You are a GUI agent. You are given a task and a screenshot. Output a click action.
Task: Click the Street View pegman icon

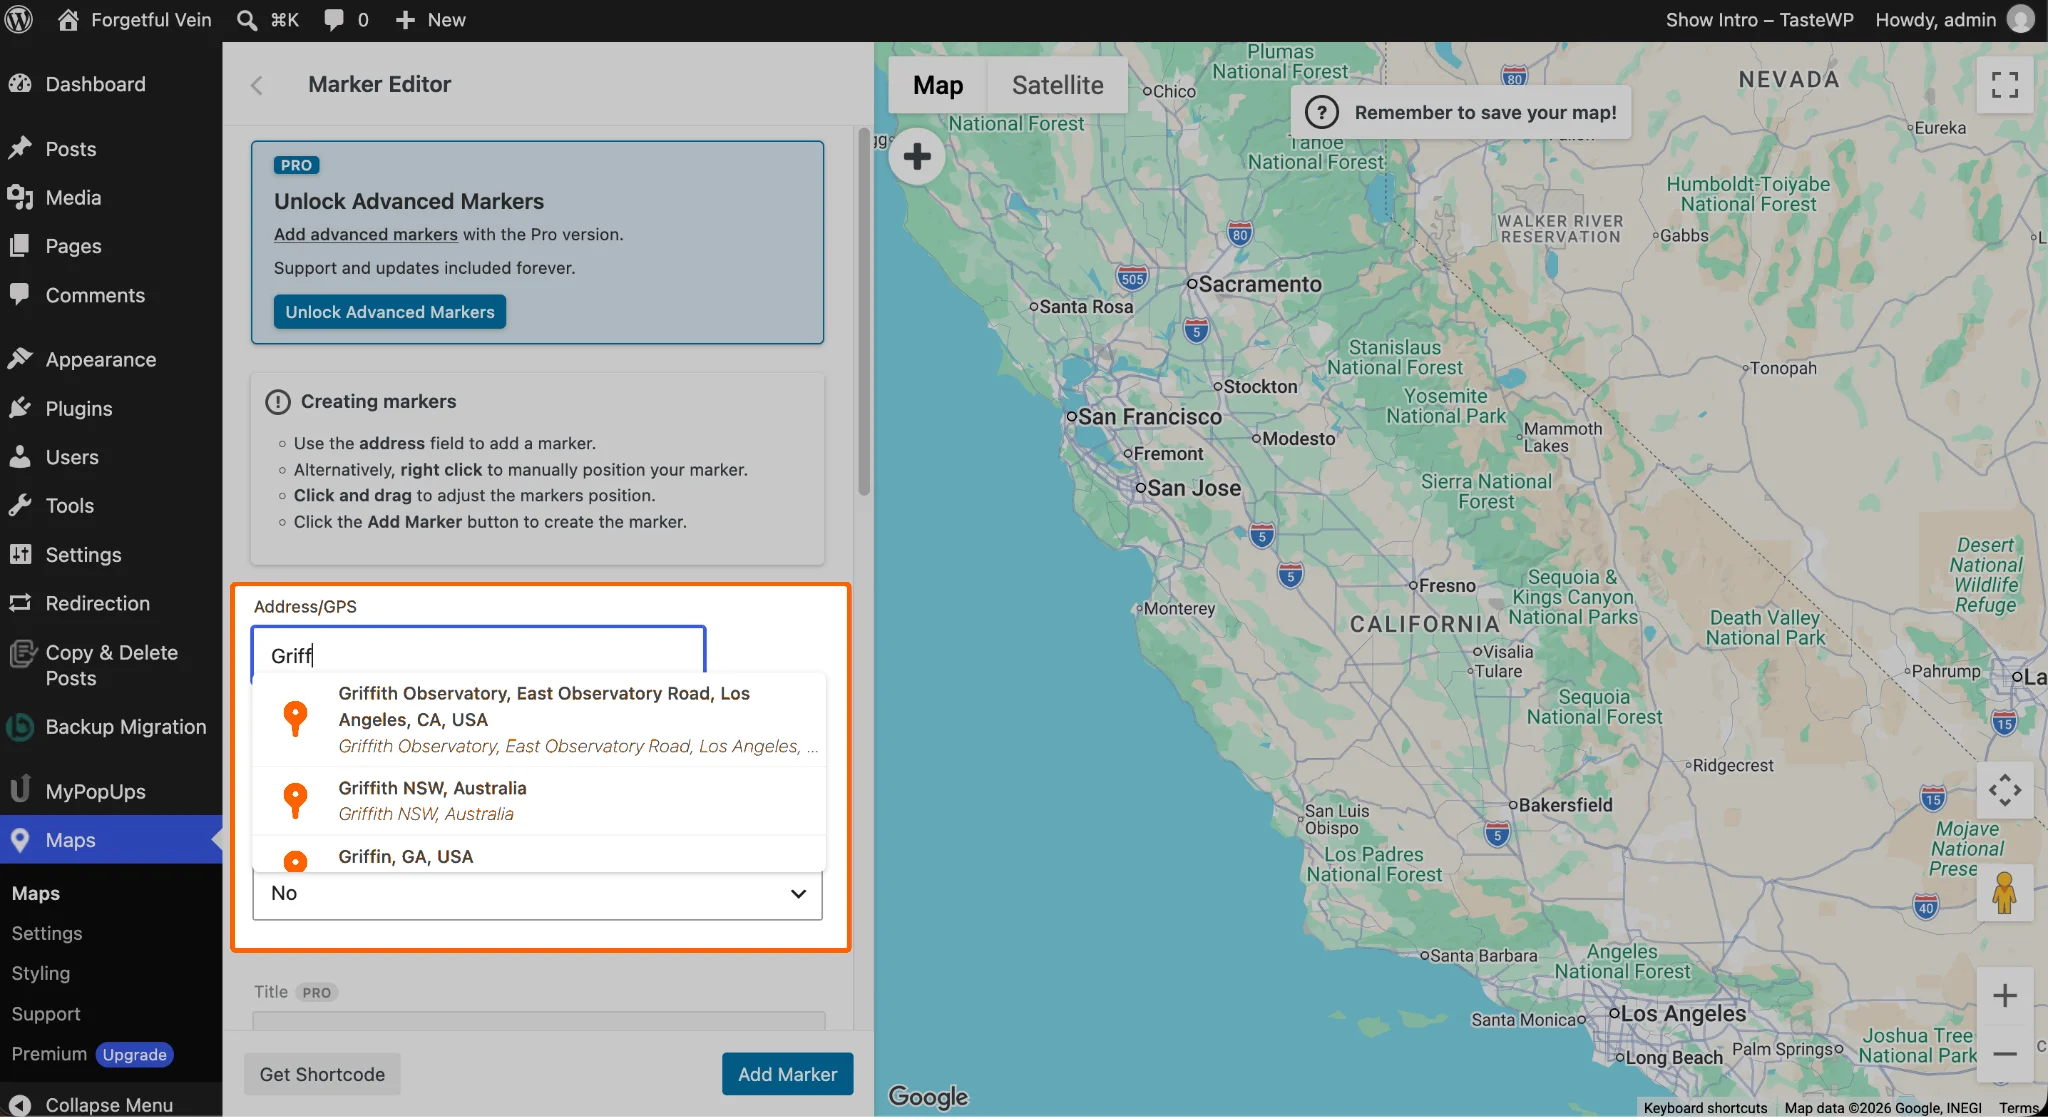pos(2005,893)
